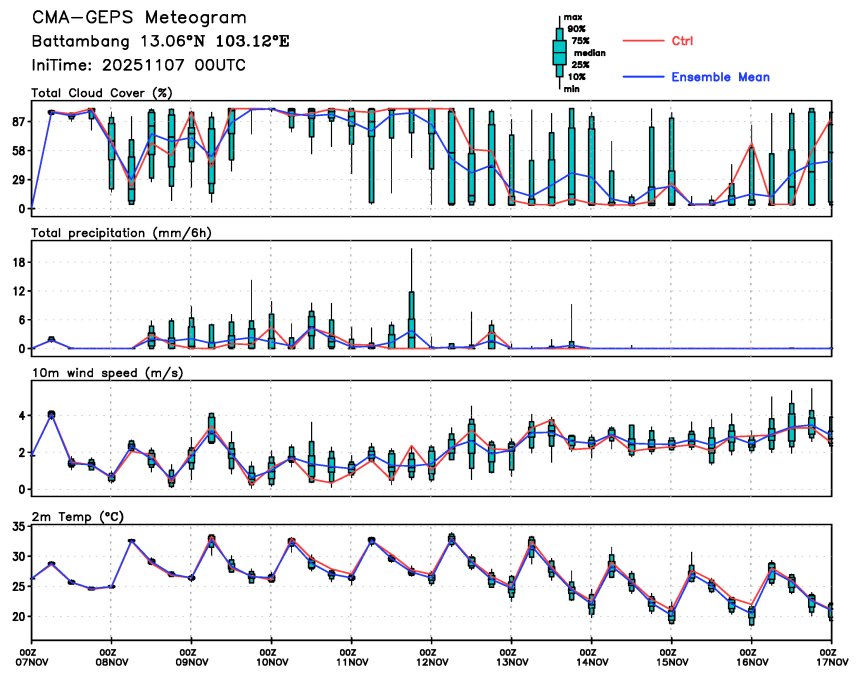
Task: Click the CMA-GEPS Meteogram title
Action: click(139, 17)
